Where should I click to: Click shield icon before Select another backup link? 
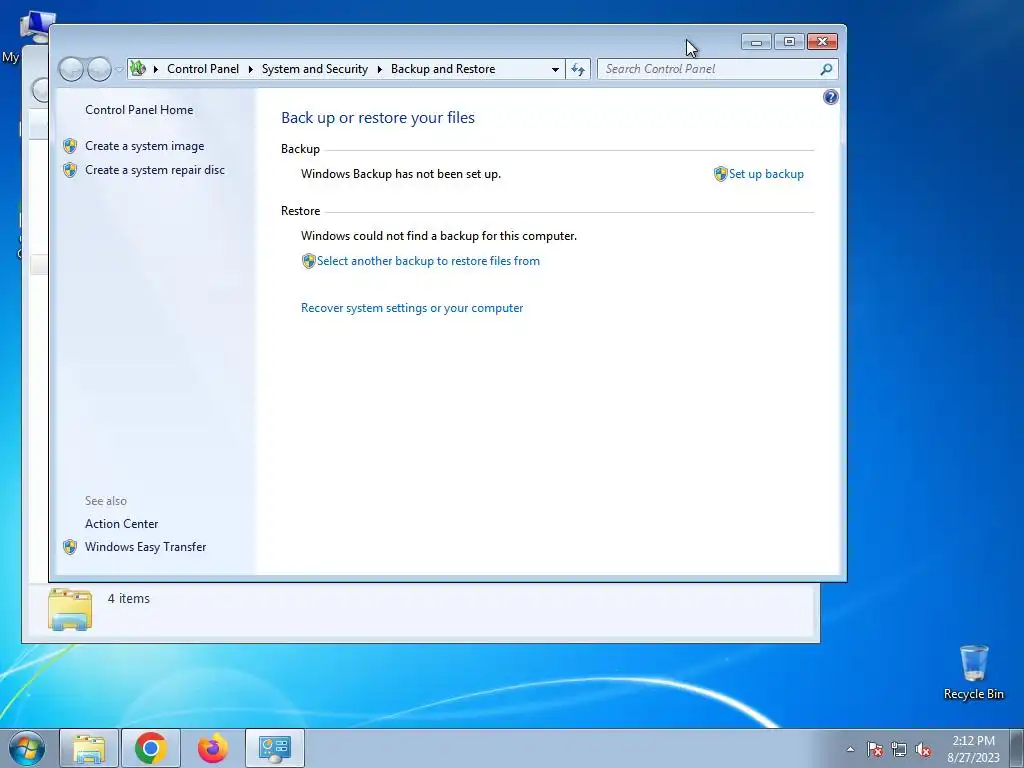point(308,261)
